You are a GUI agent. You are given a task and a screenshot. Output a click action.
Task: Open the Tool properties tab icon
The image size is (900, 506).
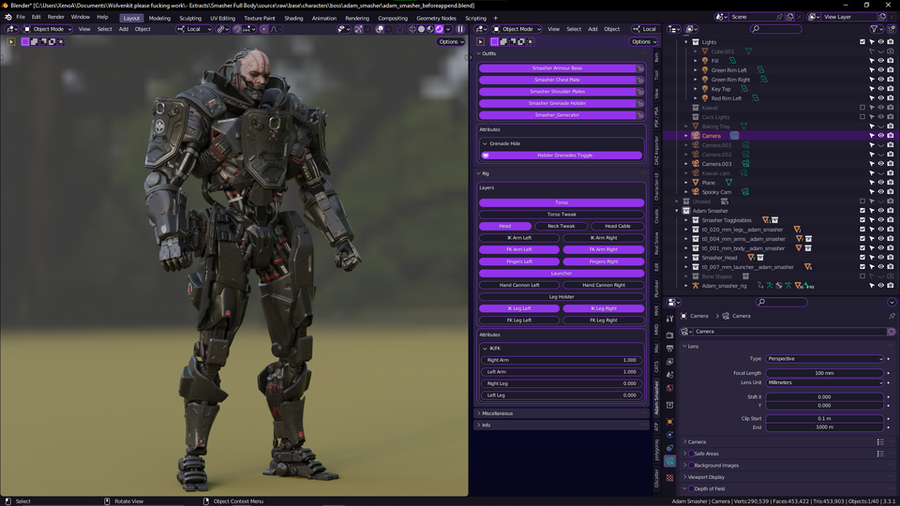(x=670, y=318)
